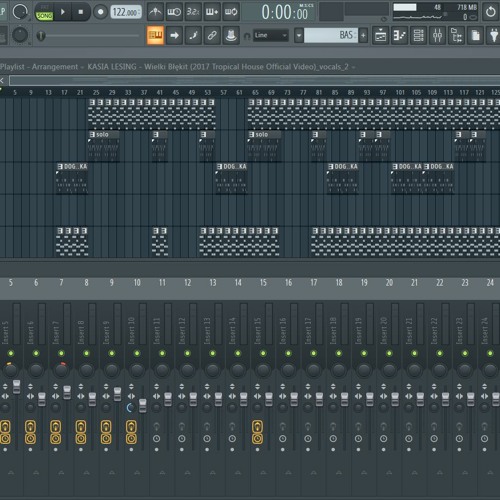This screenshot has width=500, height=500.
Task: Mute Insert 15 using its green light
Action: tap(263, 353)
